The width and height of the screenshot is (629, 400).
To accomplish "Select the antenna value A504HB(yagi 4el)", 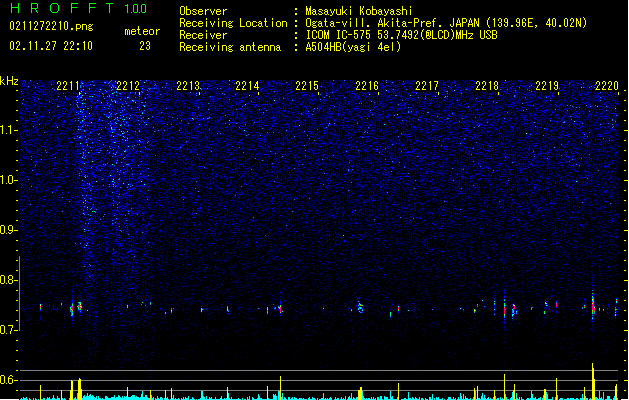I will pyautogui.click(x=353, y=47).
